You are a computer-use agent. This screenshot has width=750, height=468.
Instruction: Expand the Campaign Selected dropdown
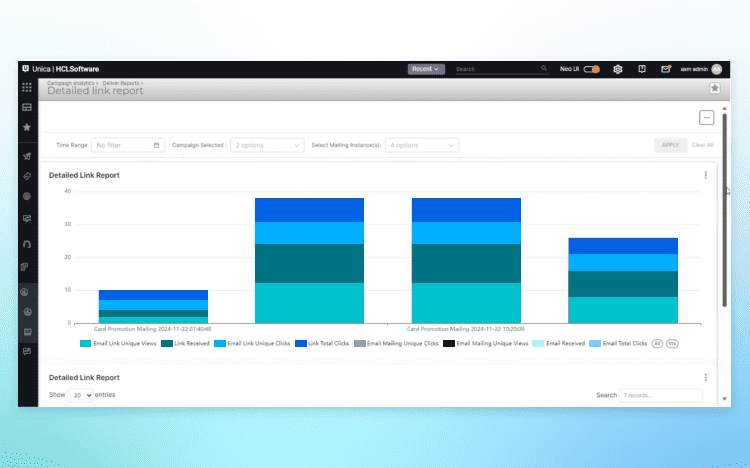(267, 145)
